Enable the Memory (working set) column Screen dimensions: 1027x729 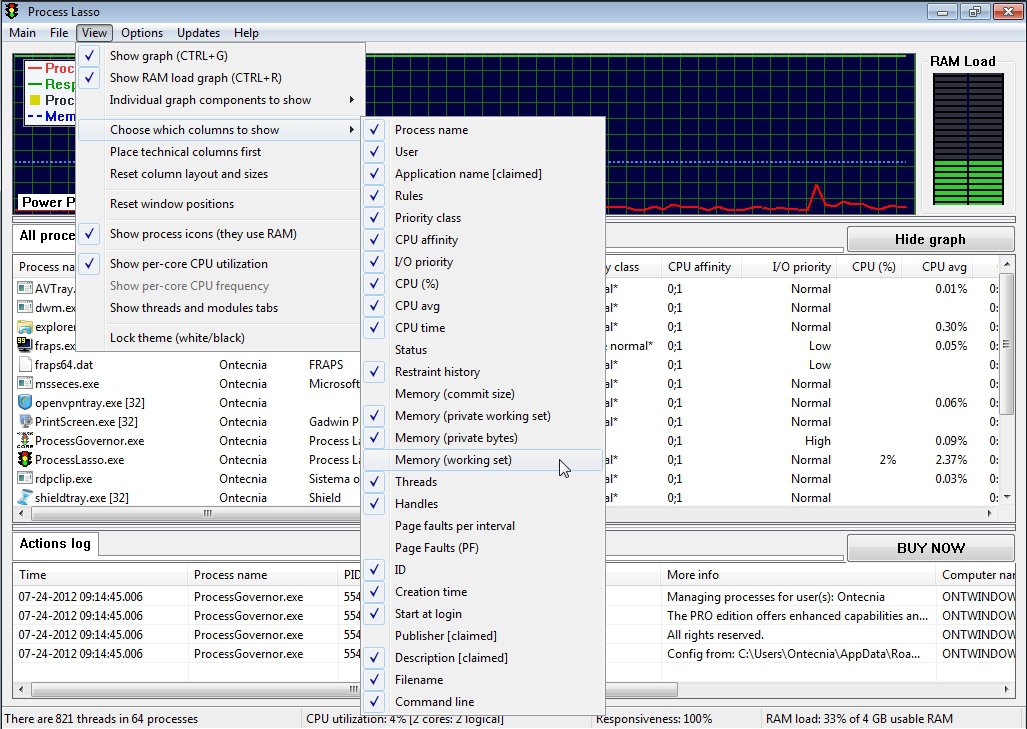(x=482, y=460)
